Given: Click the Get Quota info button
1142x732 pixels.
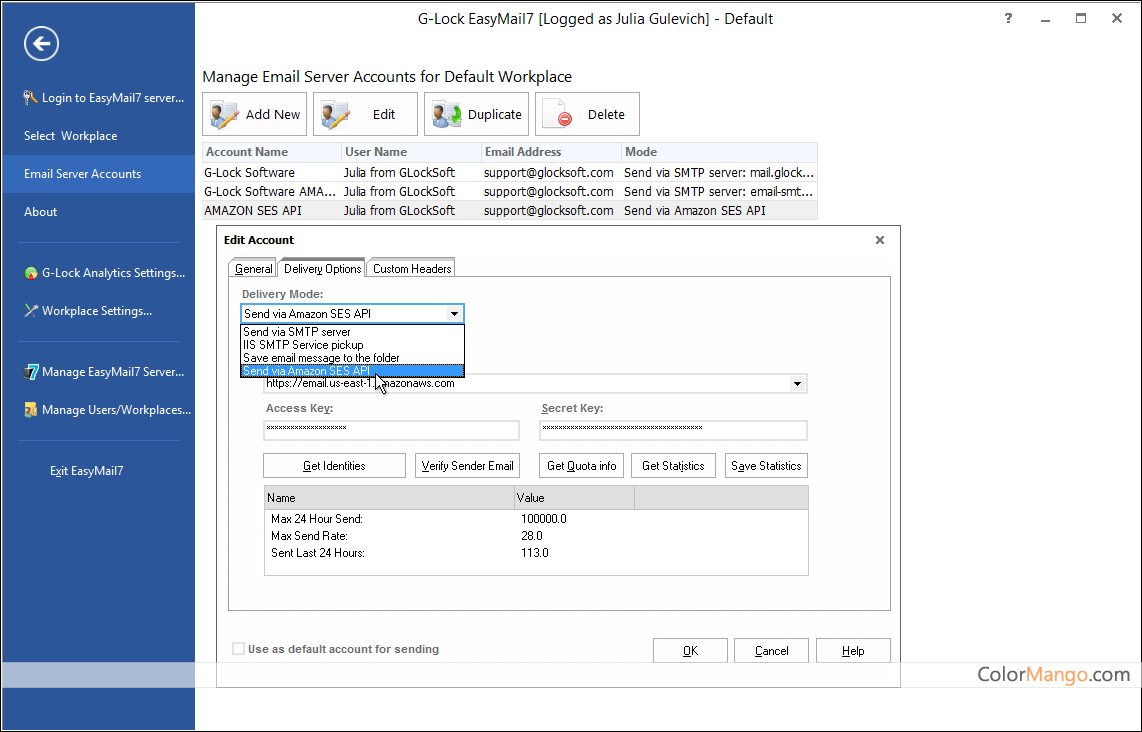Looking at the screenshot, I should click(582, 466).
